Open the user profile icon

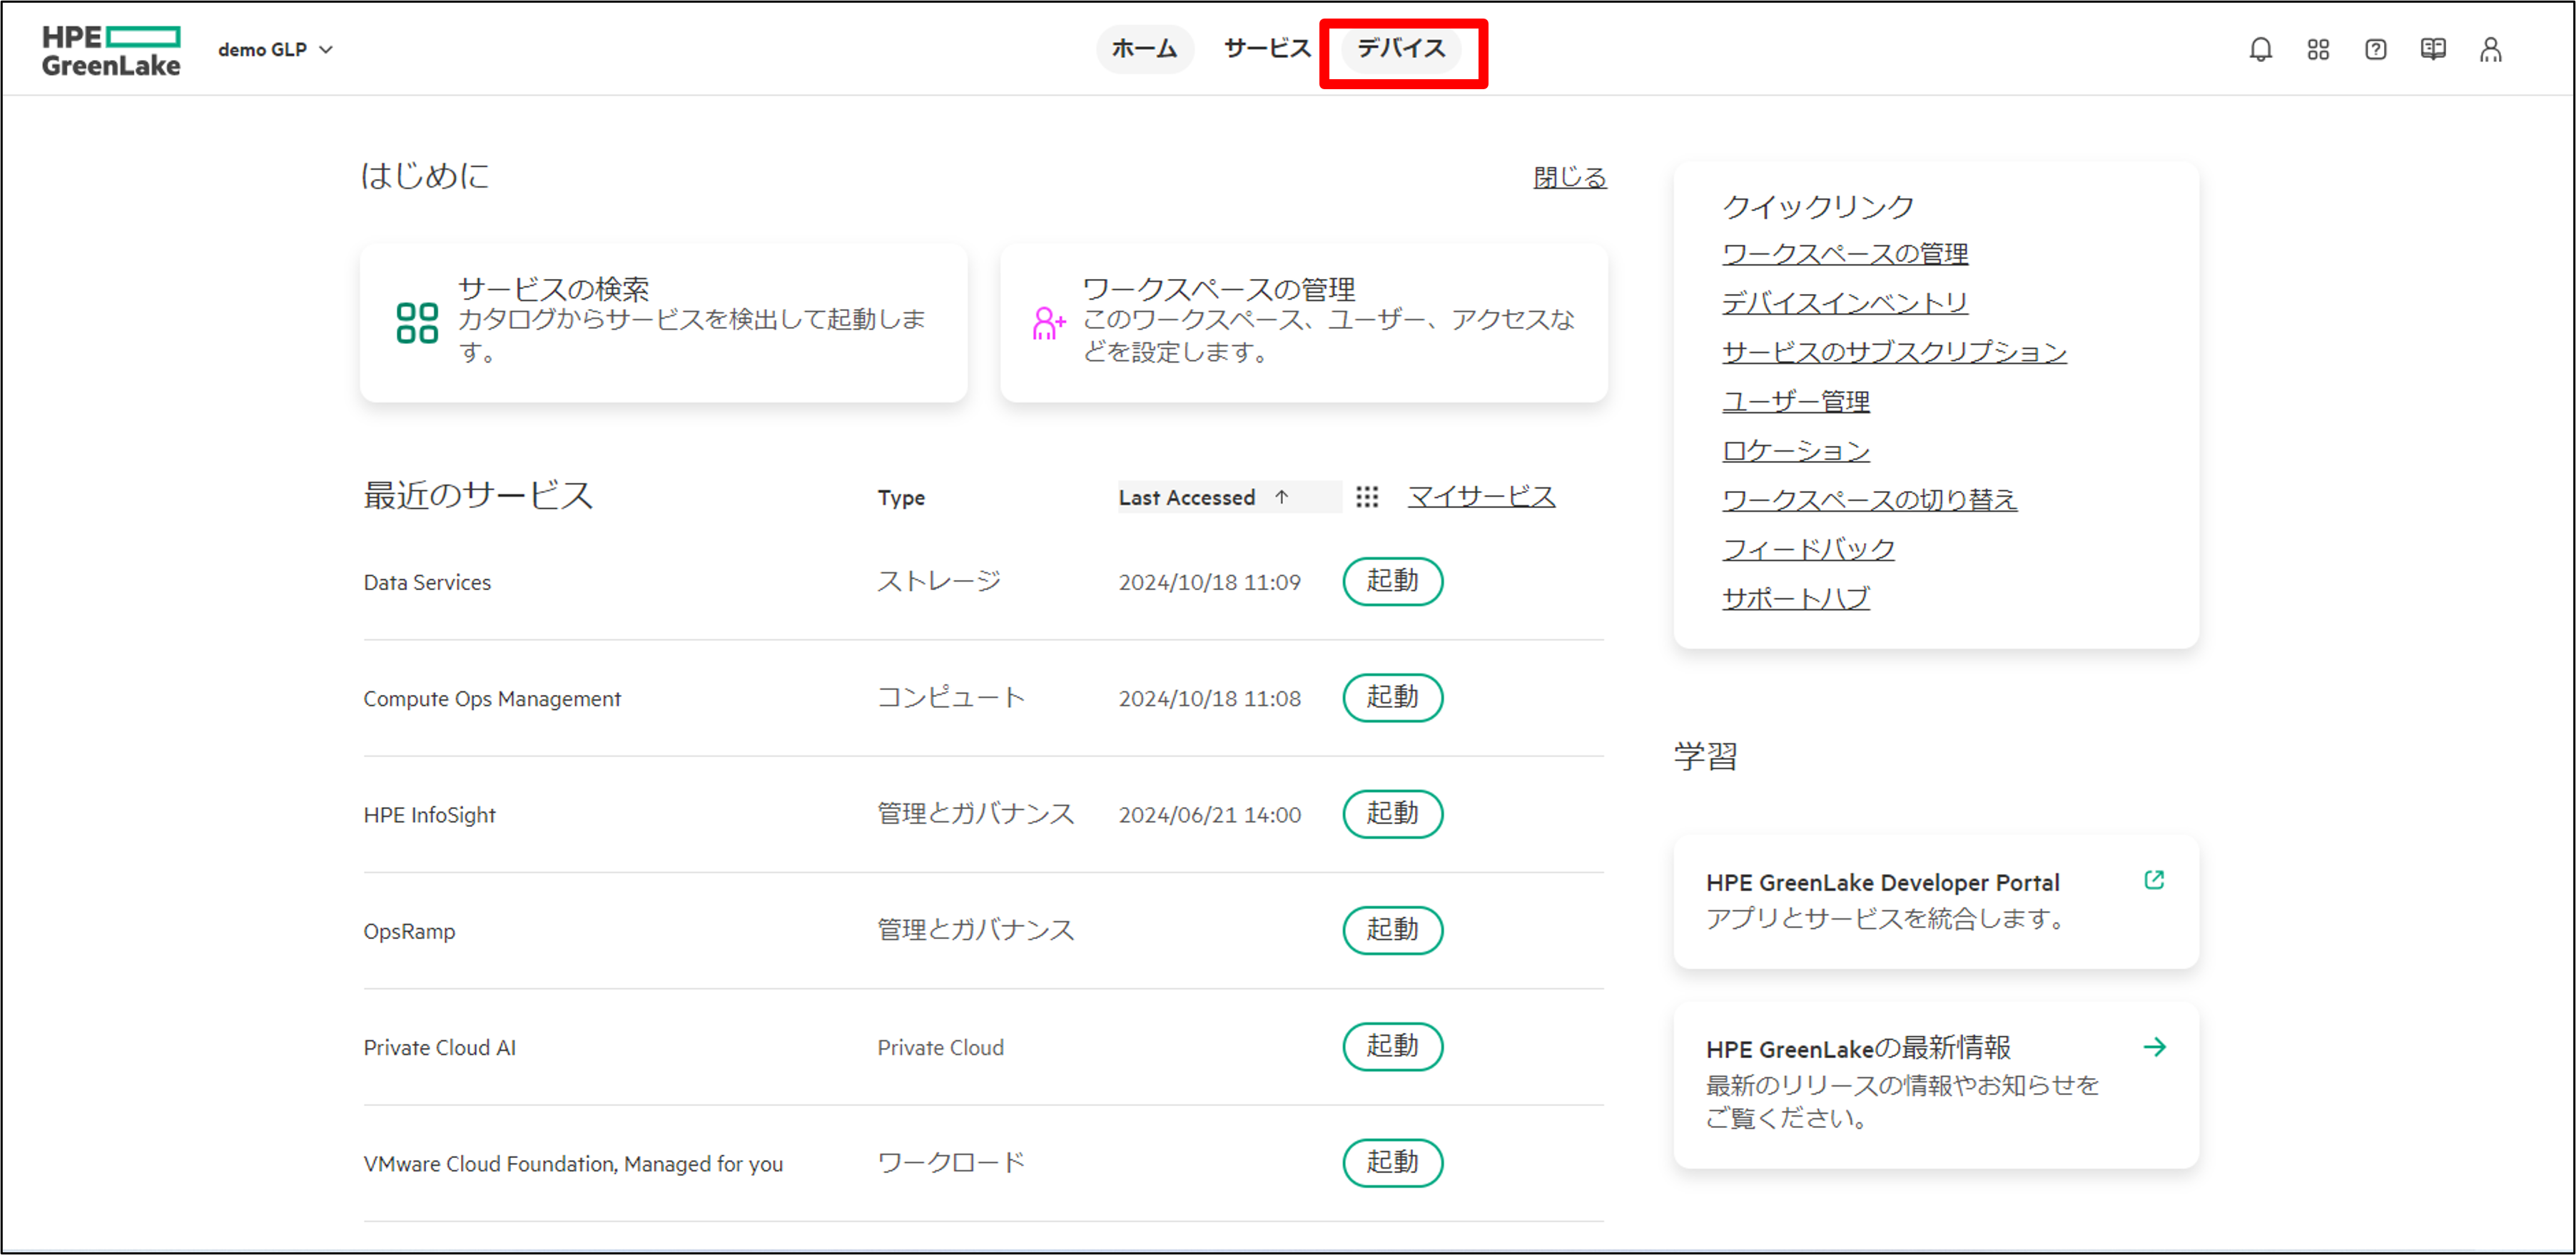click(2490, 49)
